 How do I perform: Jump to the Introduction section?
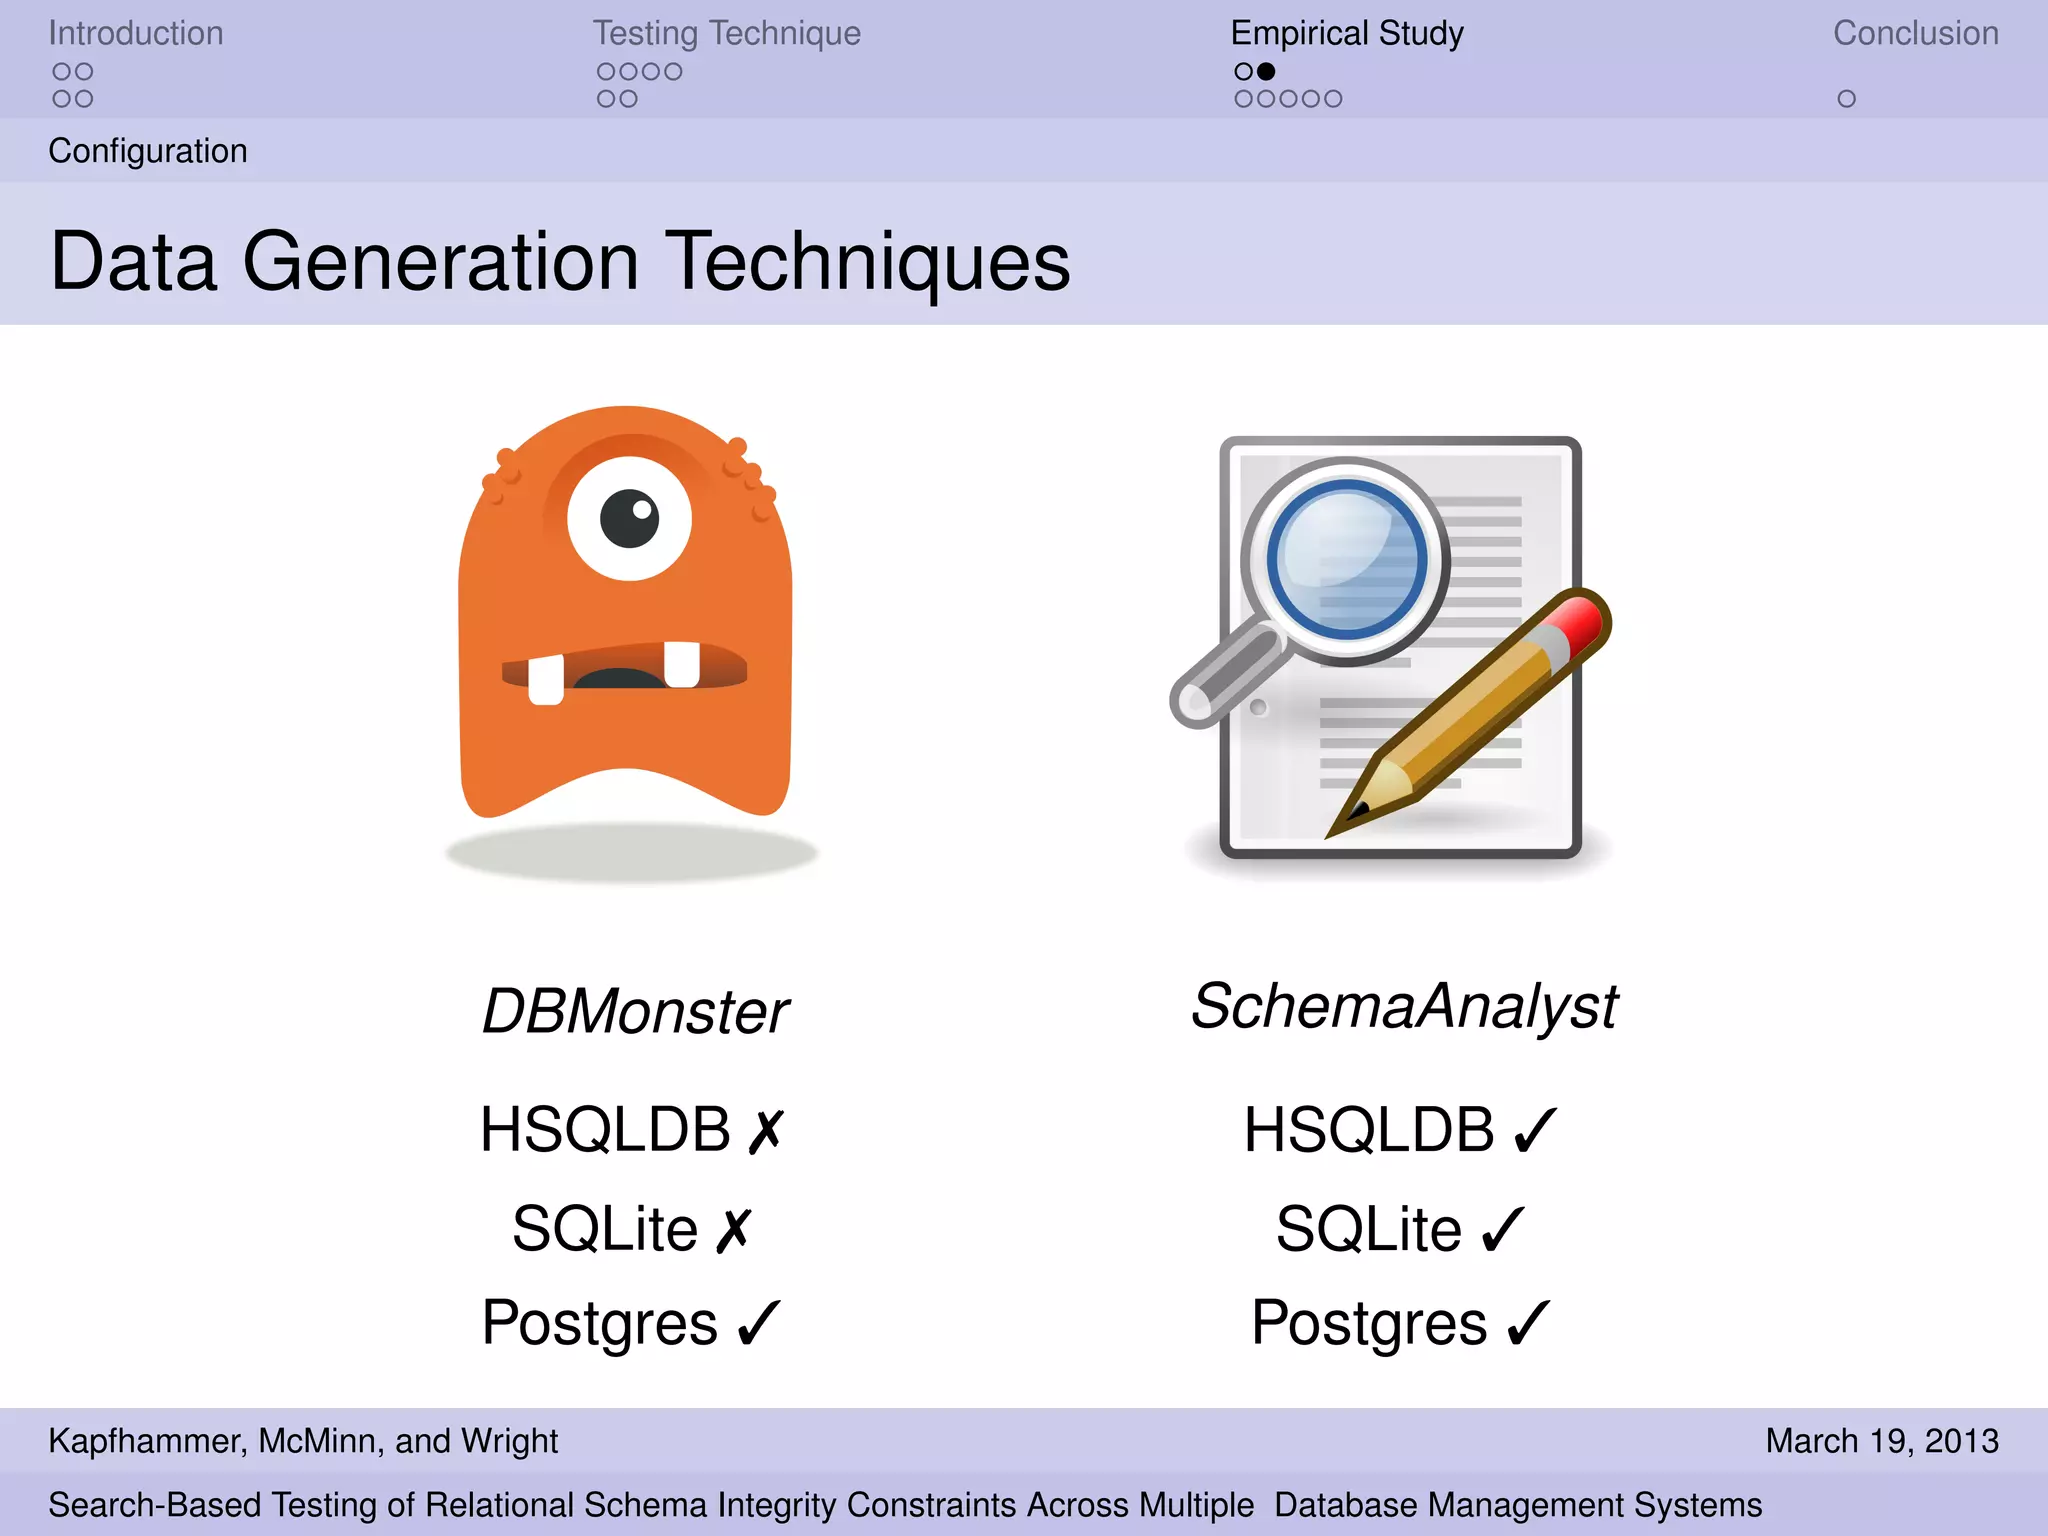pos(136,33)
